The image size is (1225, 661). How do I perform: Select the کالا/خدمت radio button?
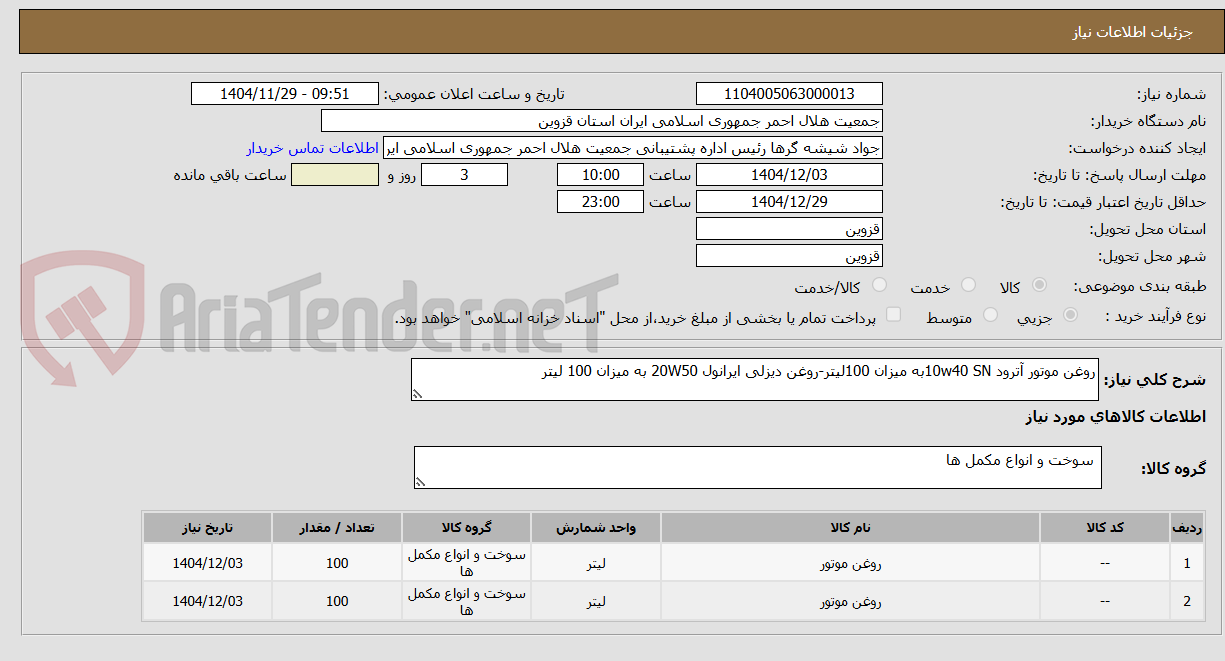point(879,286)
